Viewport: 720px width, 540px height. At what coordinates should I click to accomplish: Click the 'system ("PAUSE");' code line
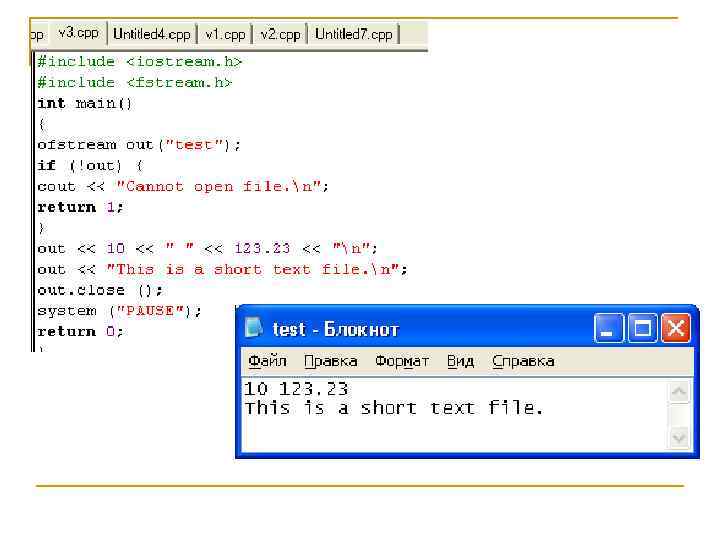tap(119, 311)
